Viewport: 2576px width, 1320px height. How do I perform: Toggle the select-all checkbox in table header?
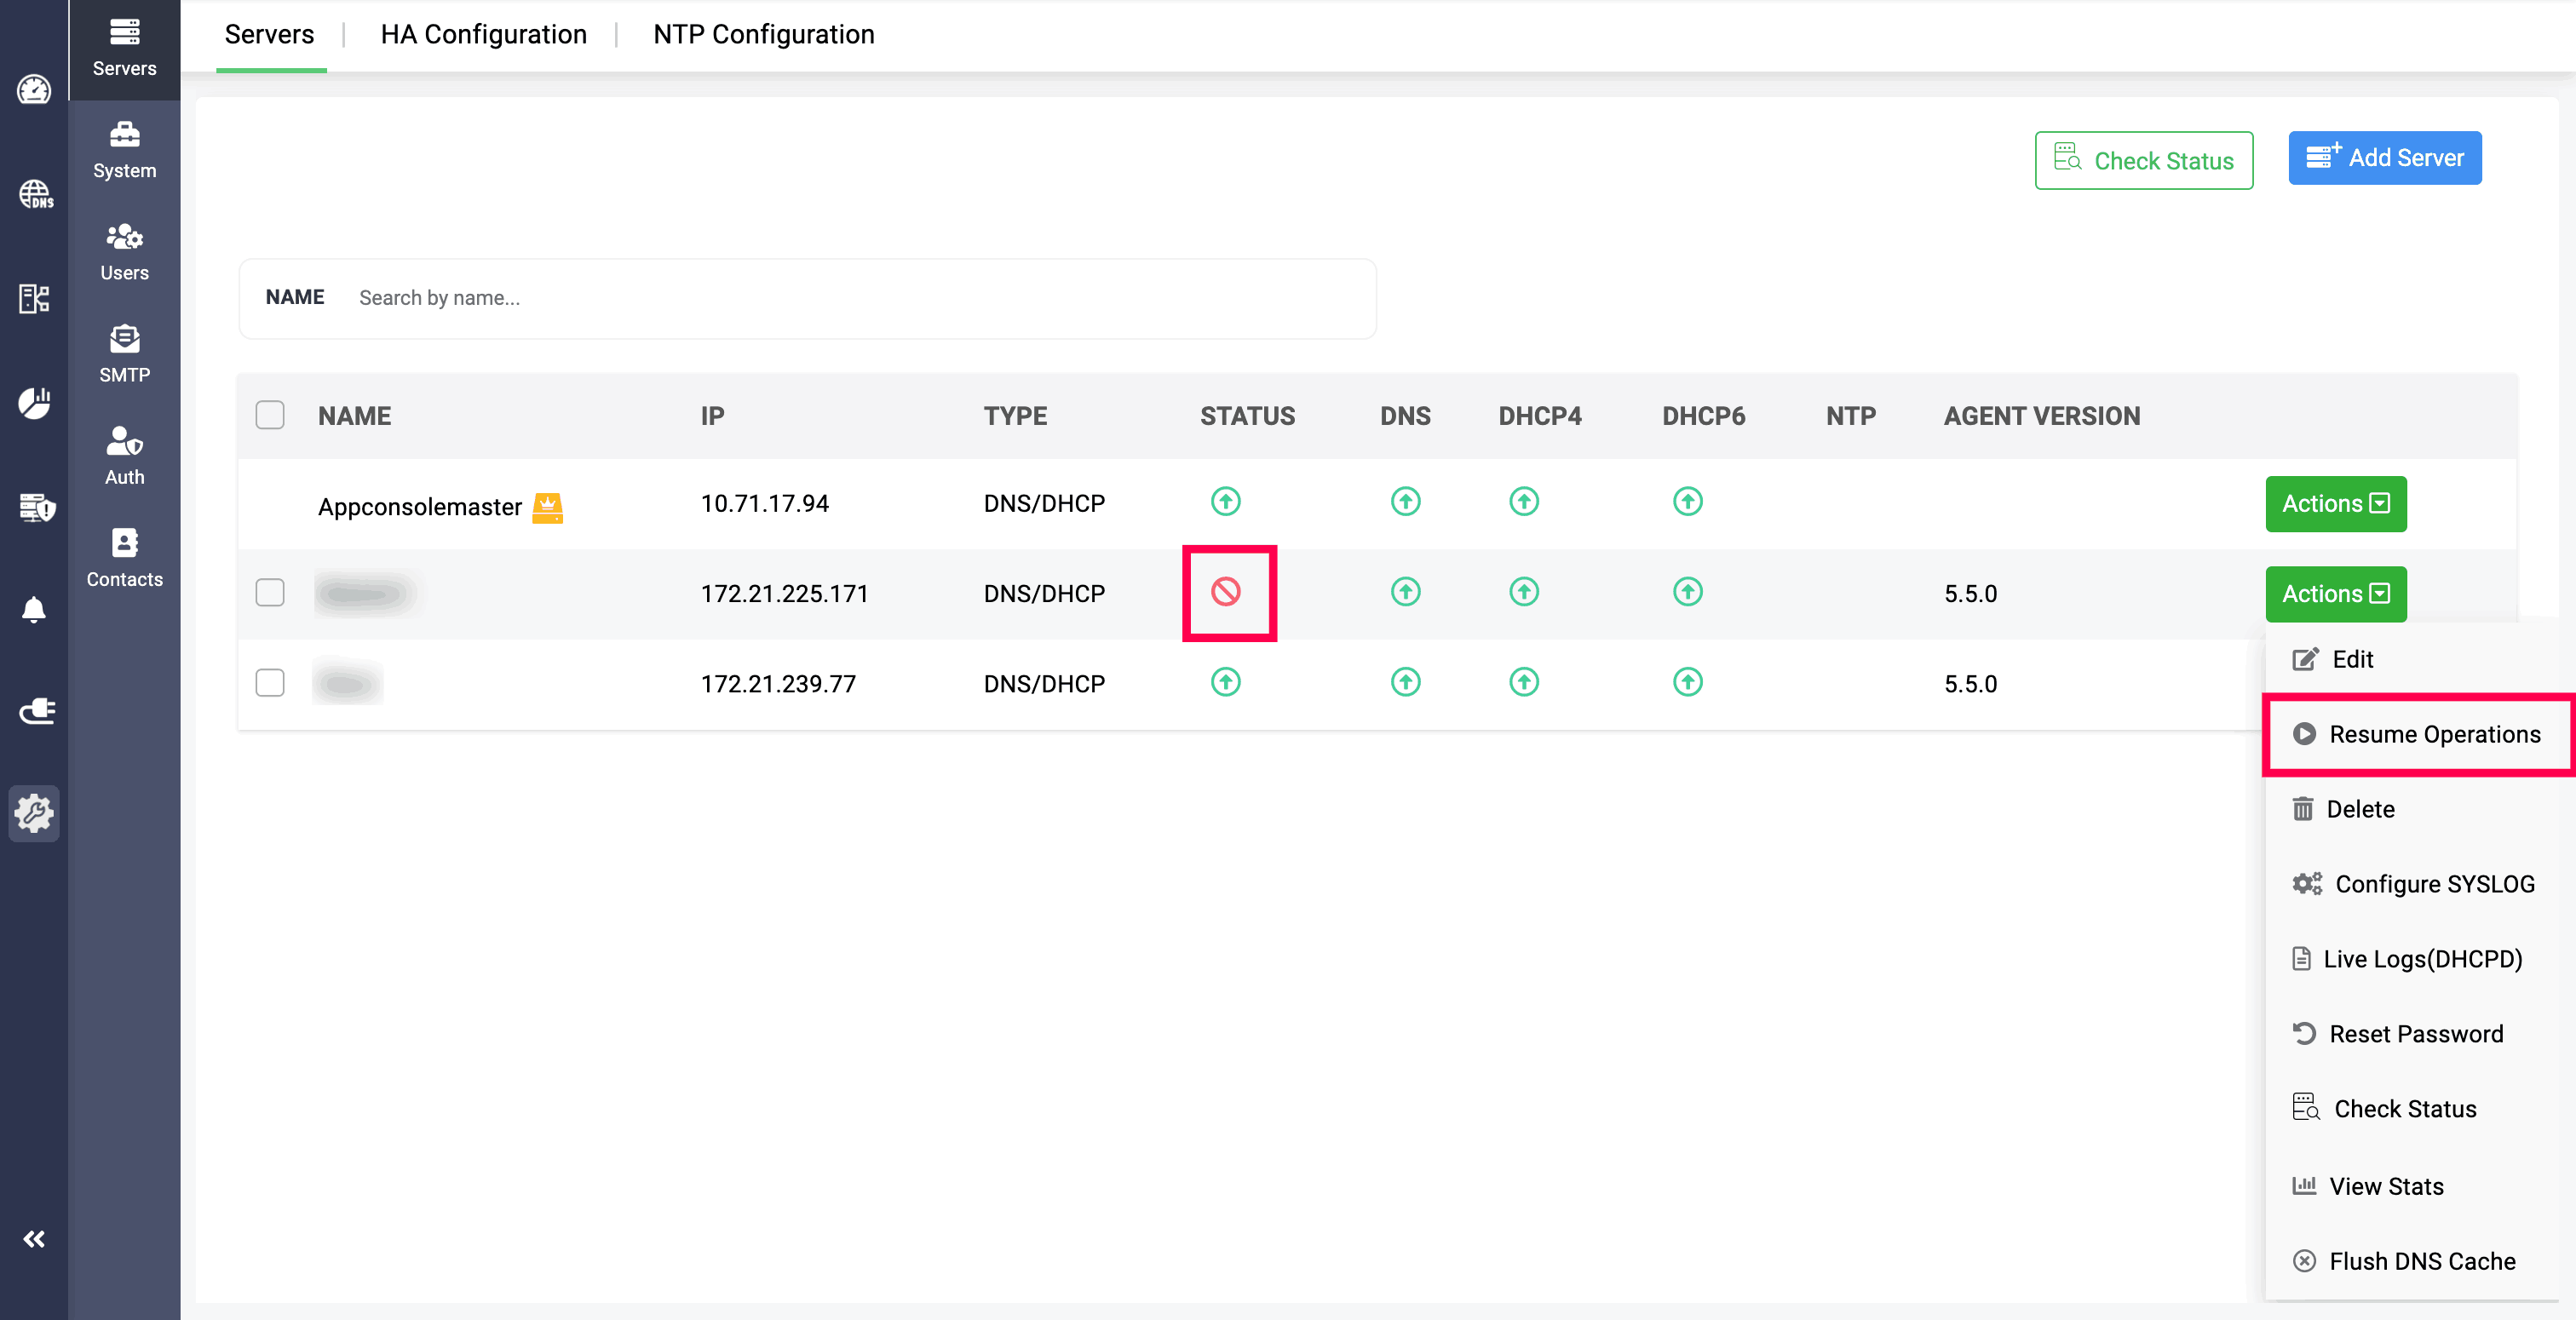click(270, 415)
